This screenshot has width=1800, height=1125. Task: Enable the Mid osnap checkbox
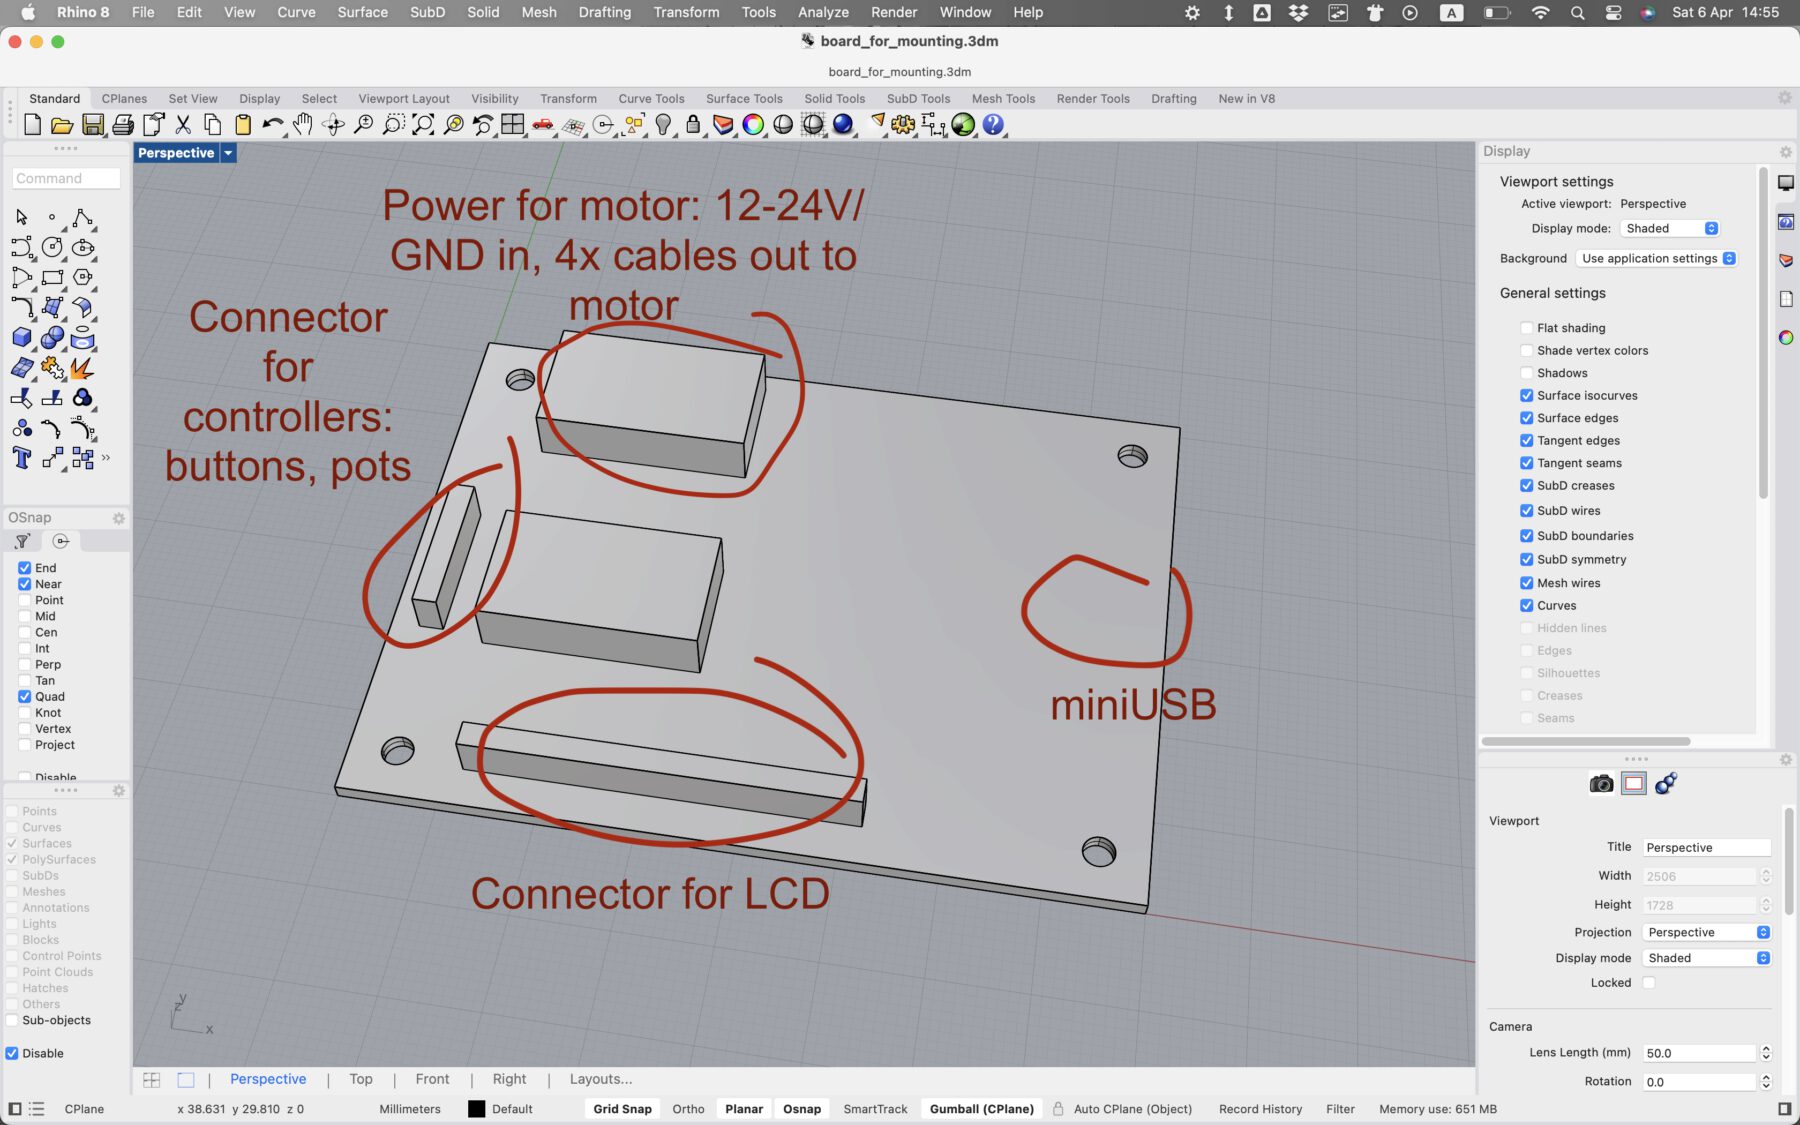click(24, 616)
